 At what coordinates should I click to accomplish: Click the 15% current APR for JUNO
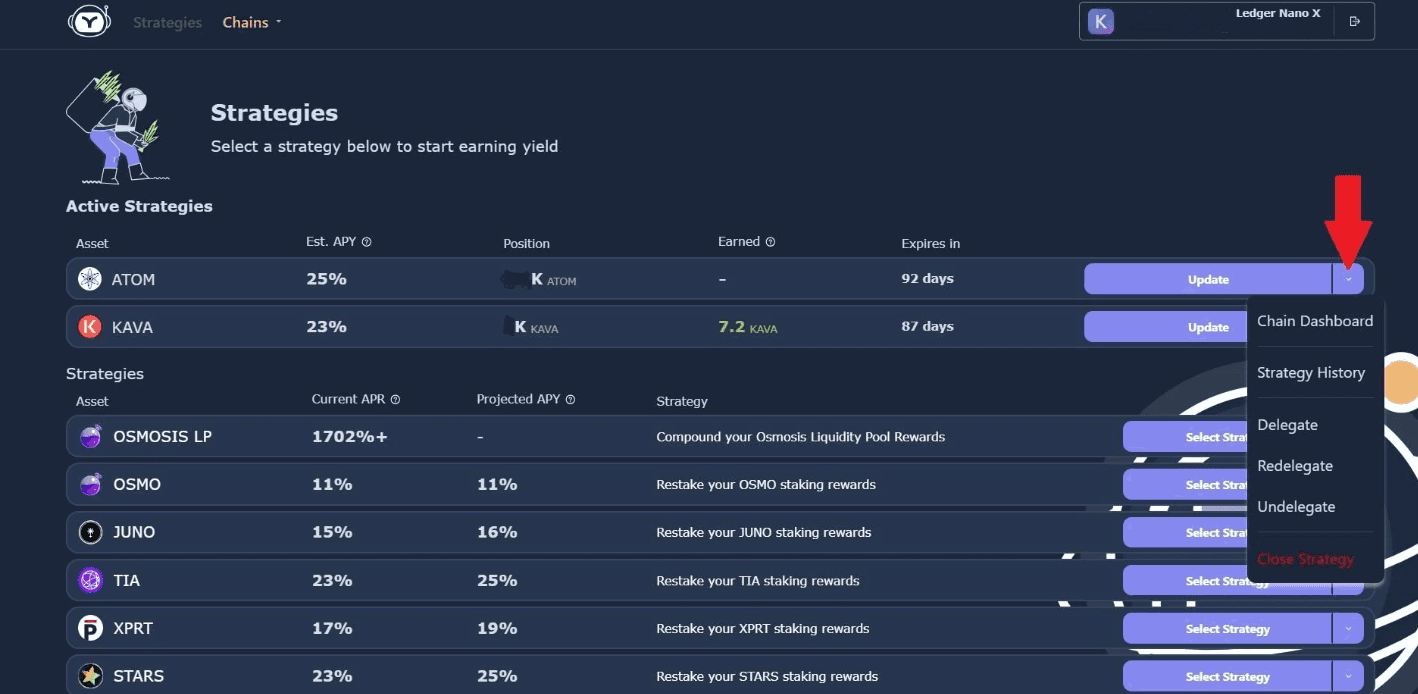(332, 532)
